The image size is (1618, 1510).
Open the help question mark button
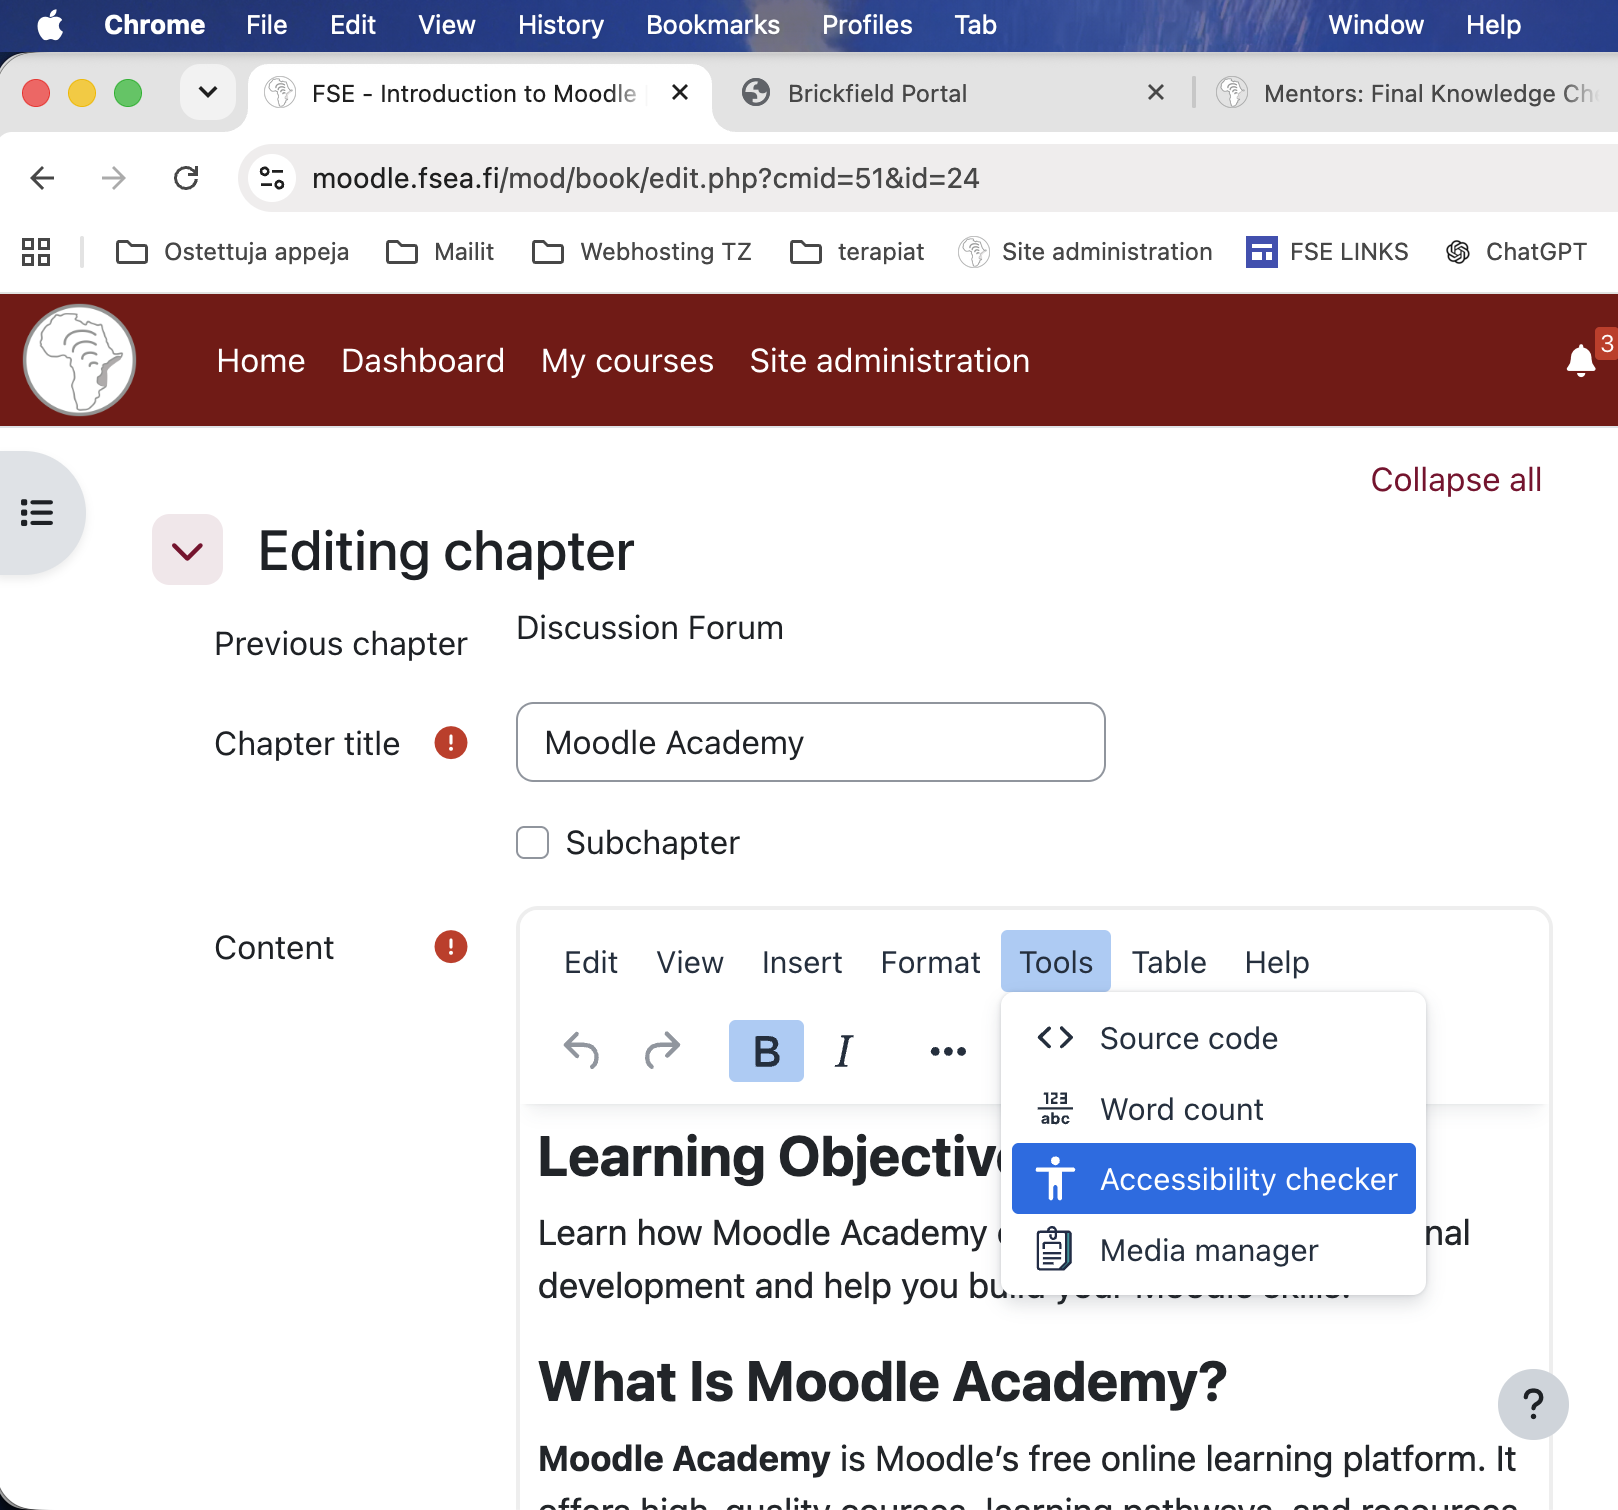pos(1533,1404)
